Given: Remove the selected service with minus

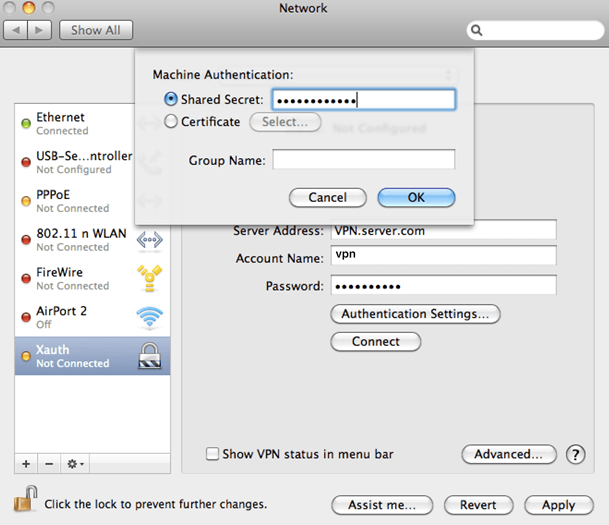Looking at the screenshot, I should click(49, 464).
